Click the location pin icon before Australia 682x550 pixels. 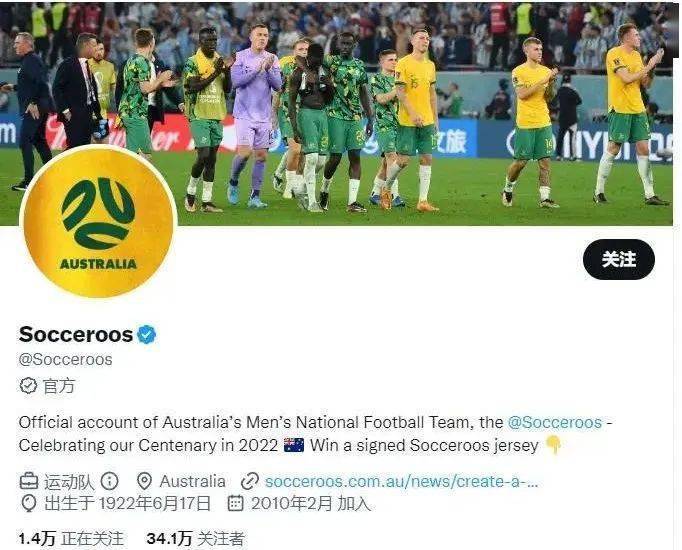point(144,481)
